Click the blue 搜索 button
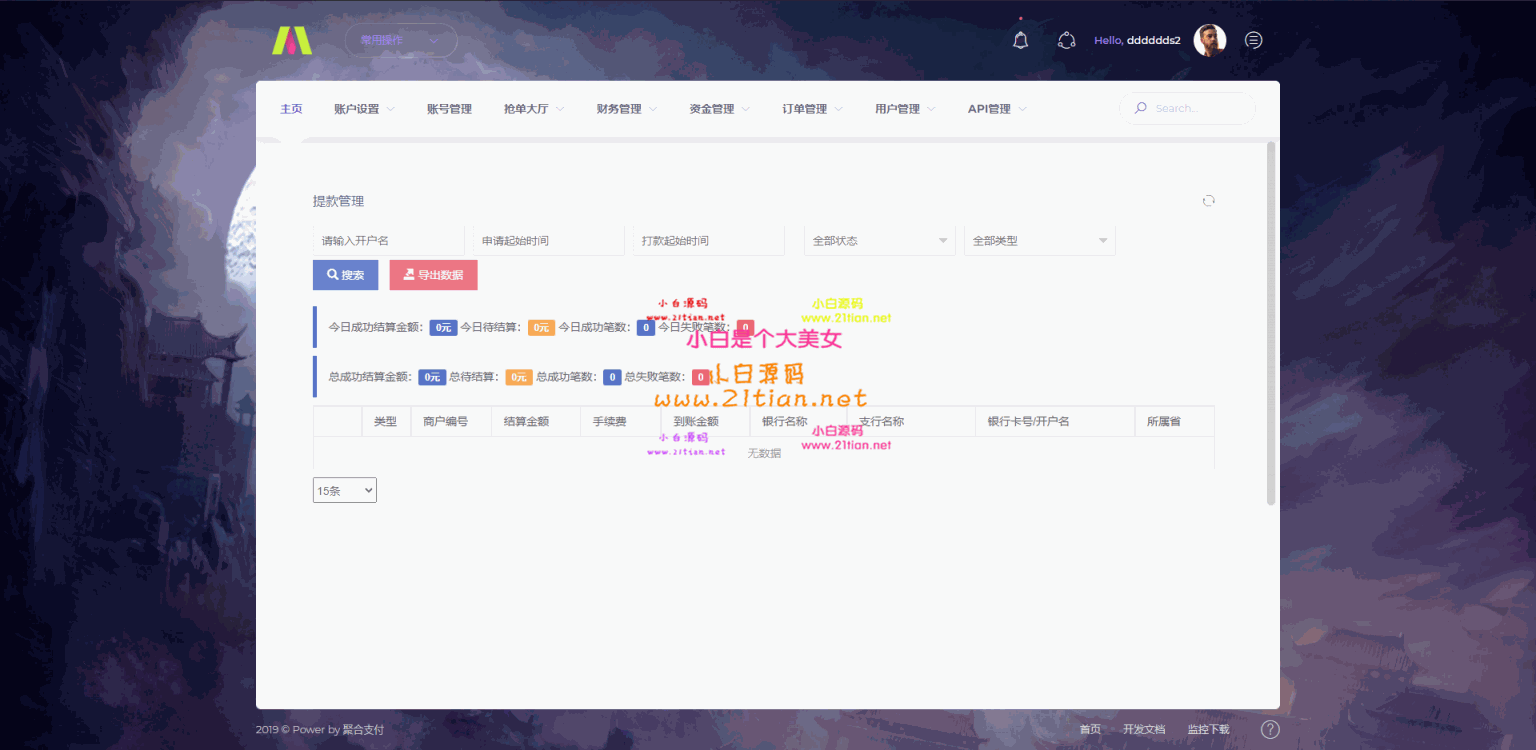Viewport: 1536px width, 750px height. 346,275
